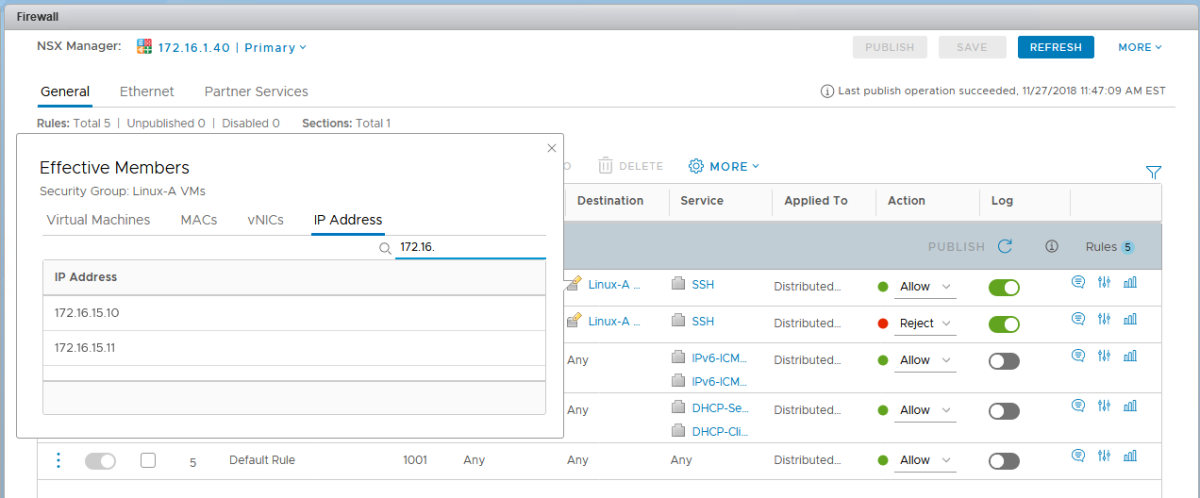Close the Effective Members popup
The image size is (1200, 498).
click(551, 148)
